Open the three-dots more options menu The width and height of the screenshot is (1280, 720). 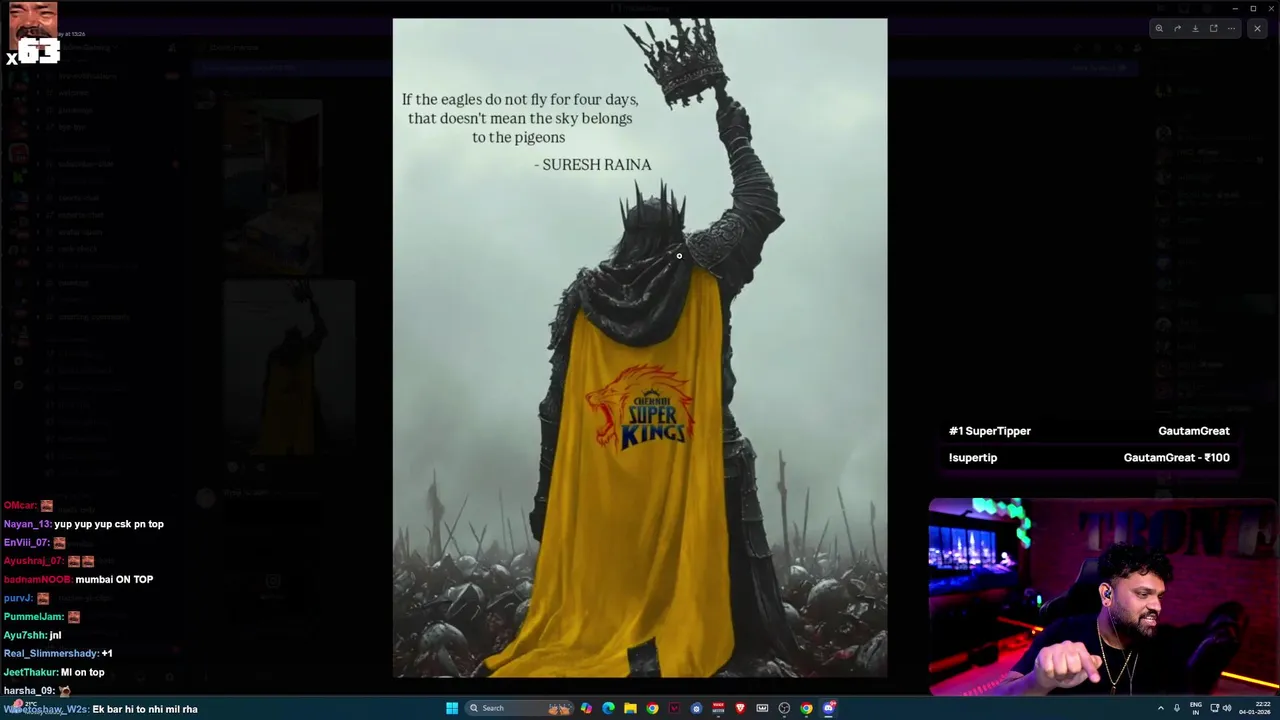1231,28
